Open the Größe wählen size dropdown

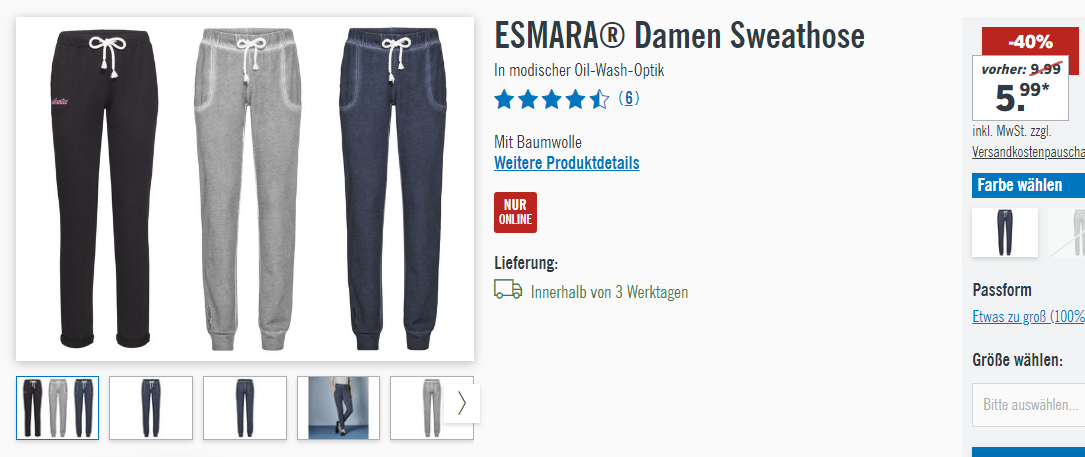[1028, 405]
